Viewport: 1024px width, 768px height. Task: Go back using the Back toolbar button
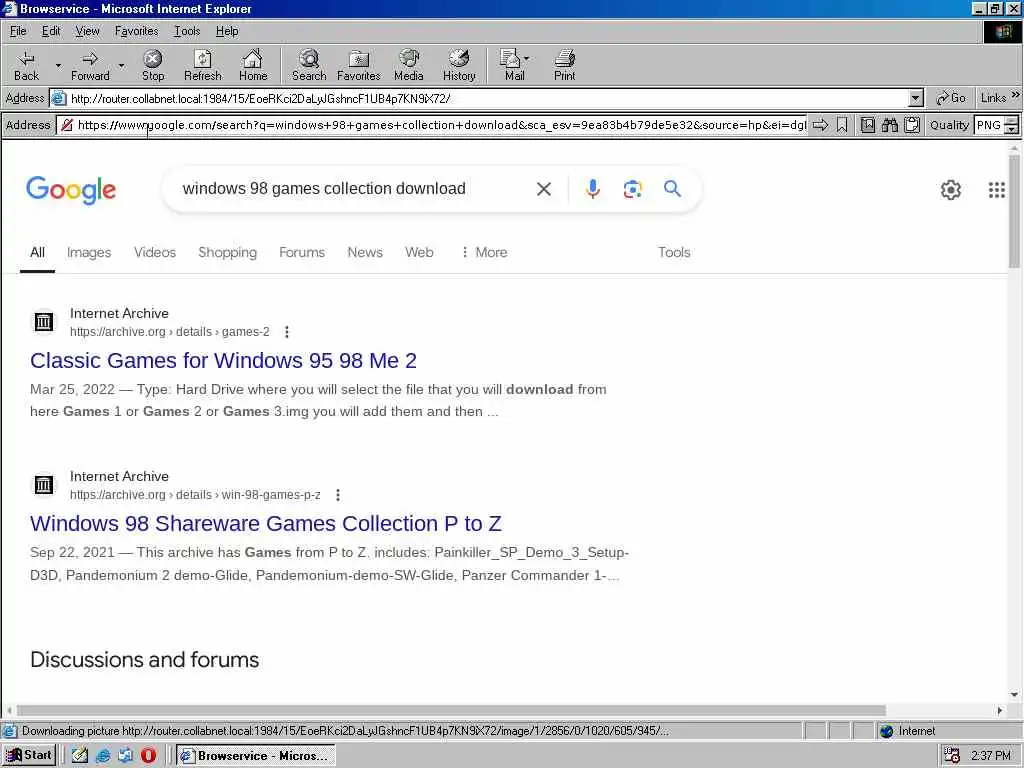pos(26,66)
